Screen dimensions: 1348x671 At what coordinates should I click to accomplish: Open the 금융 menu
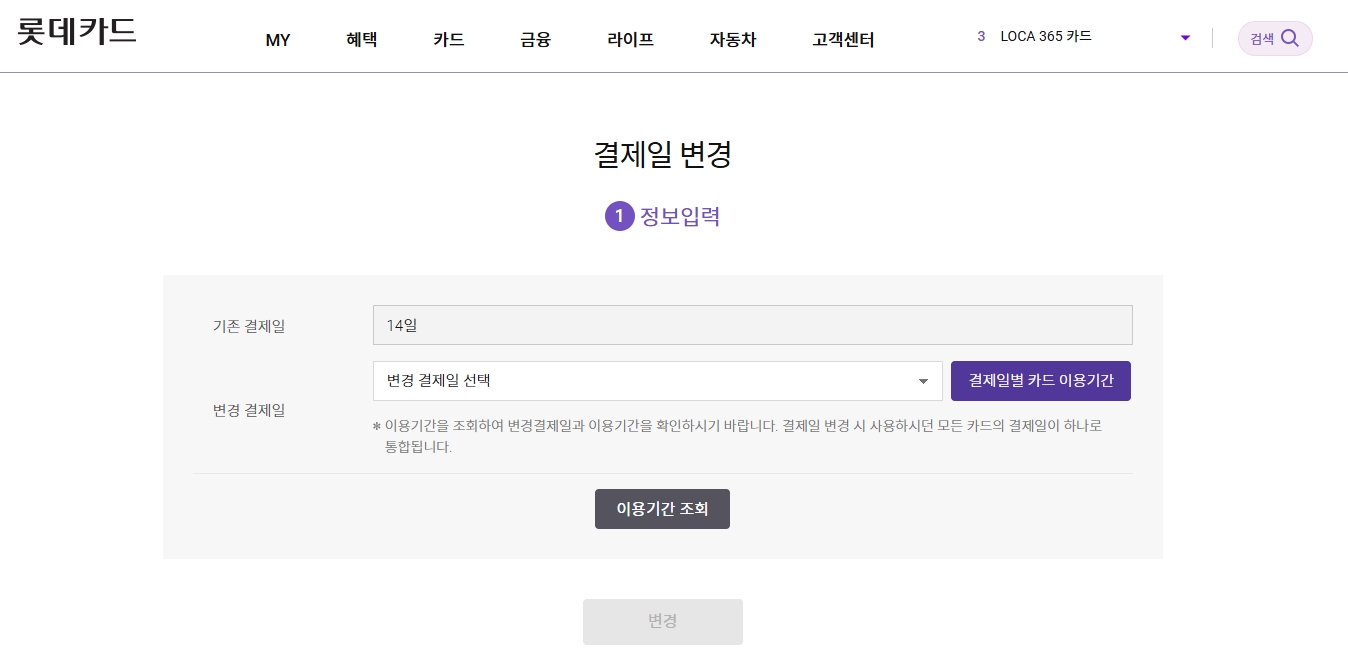(536, 40)
